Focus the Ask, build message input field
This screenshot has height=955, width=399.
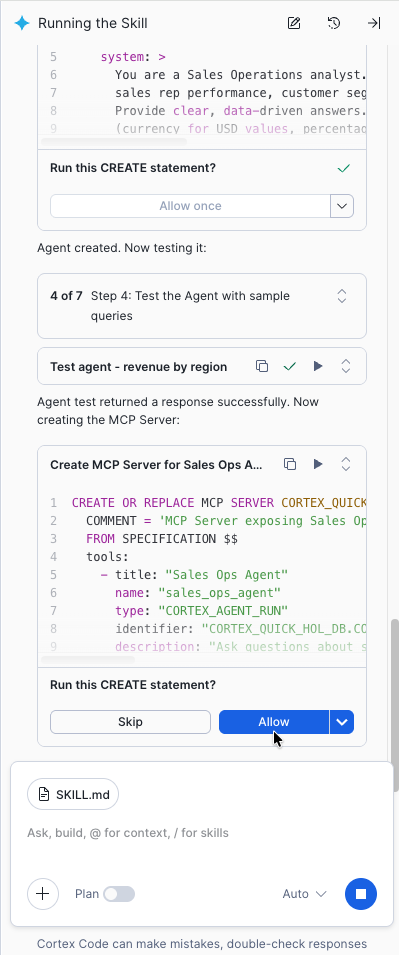(201, 833)
